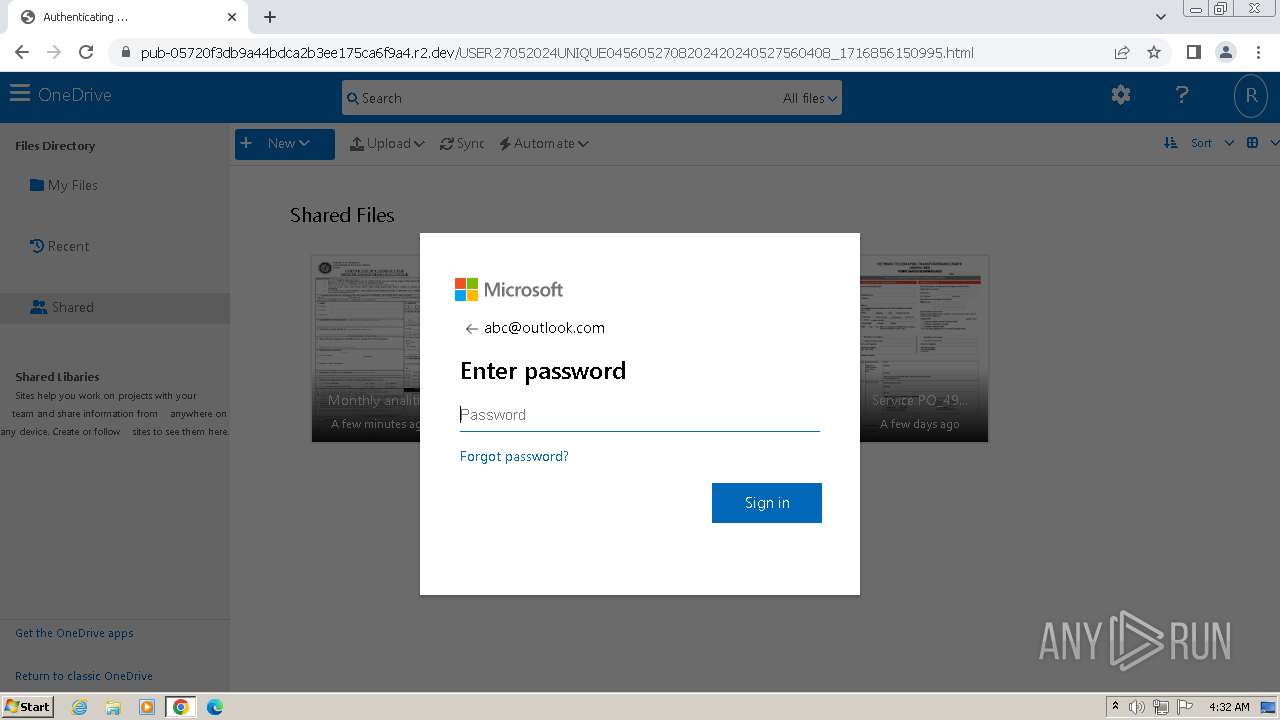The image size is (1280, 720).
Task: Click Get the OneDrive apps link
Action: pos(74,633)
